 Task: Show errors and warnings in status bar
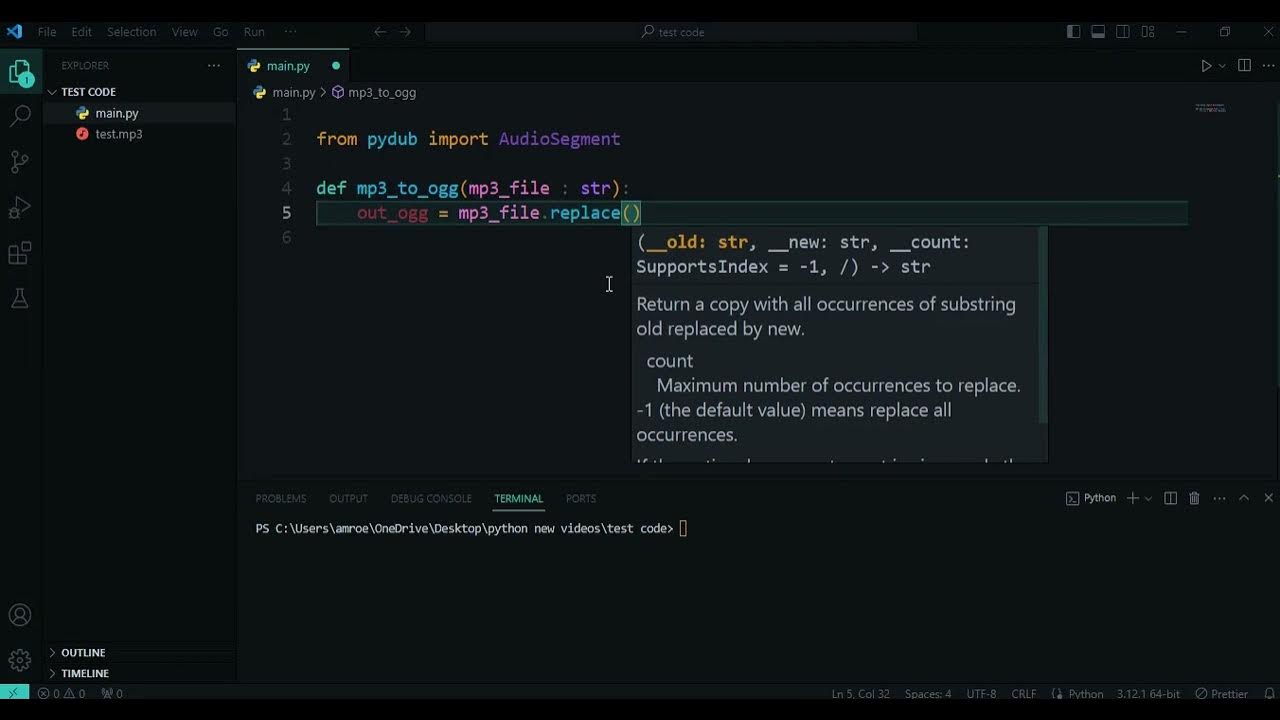coord(61,693)
